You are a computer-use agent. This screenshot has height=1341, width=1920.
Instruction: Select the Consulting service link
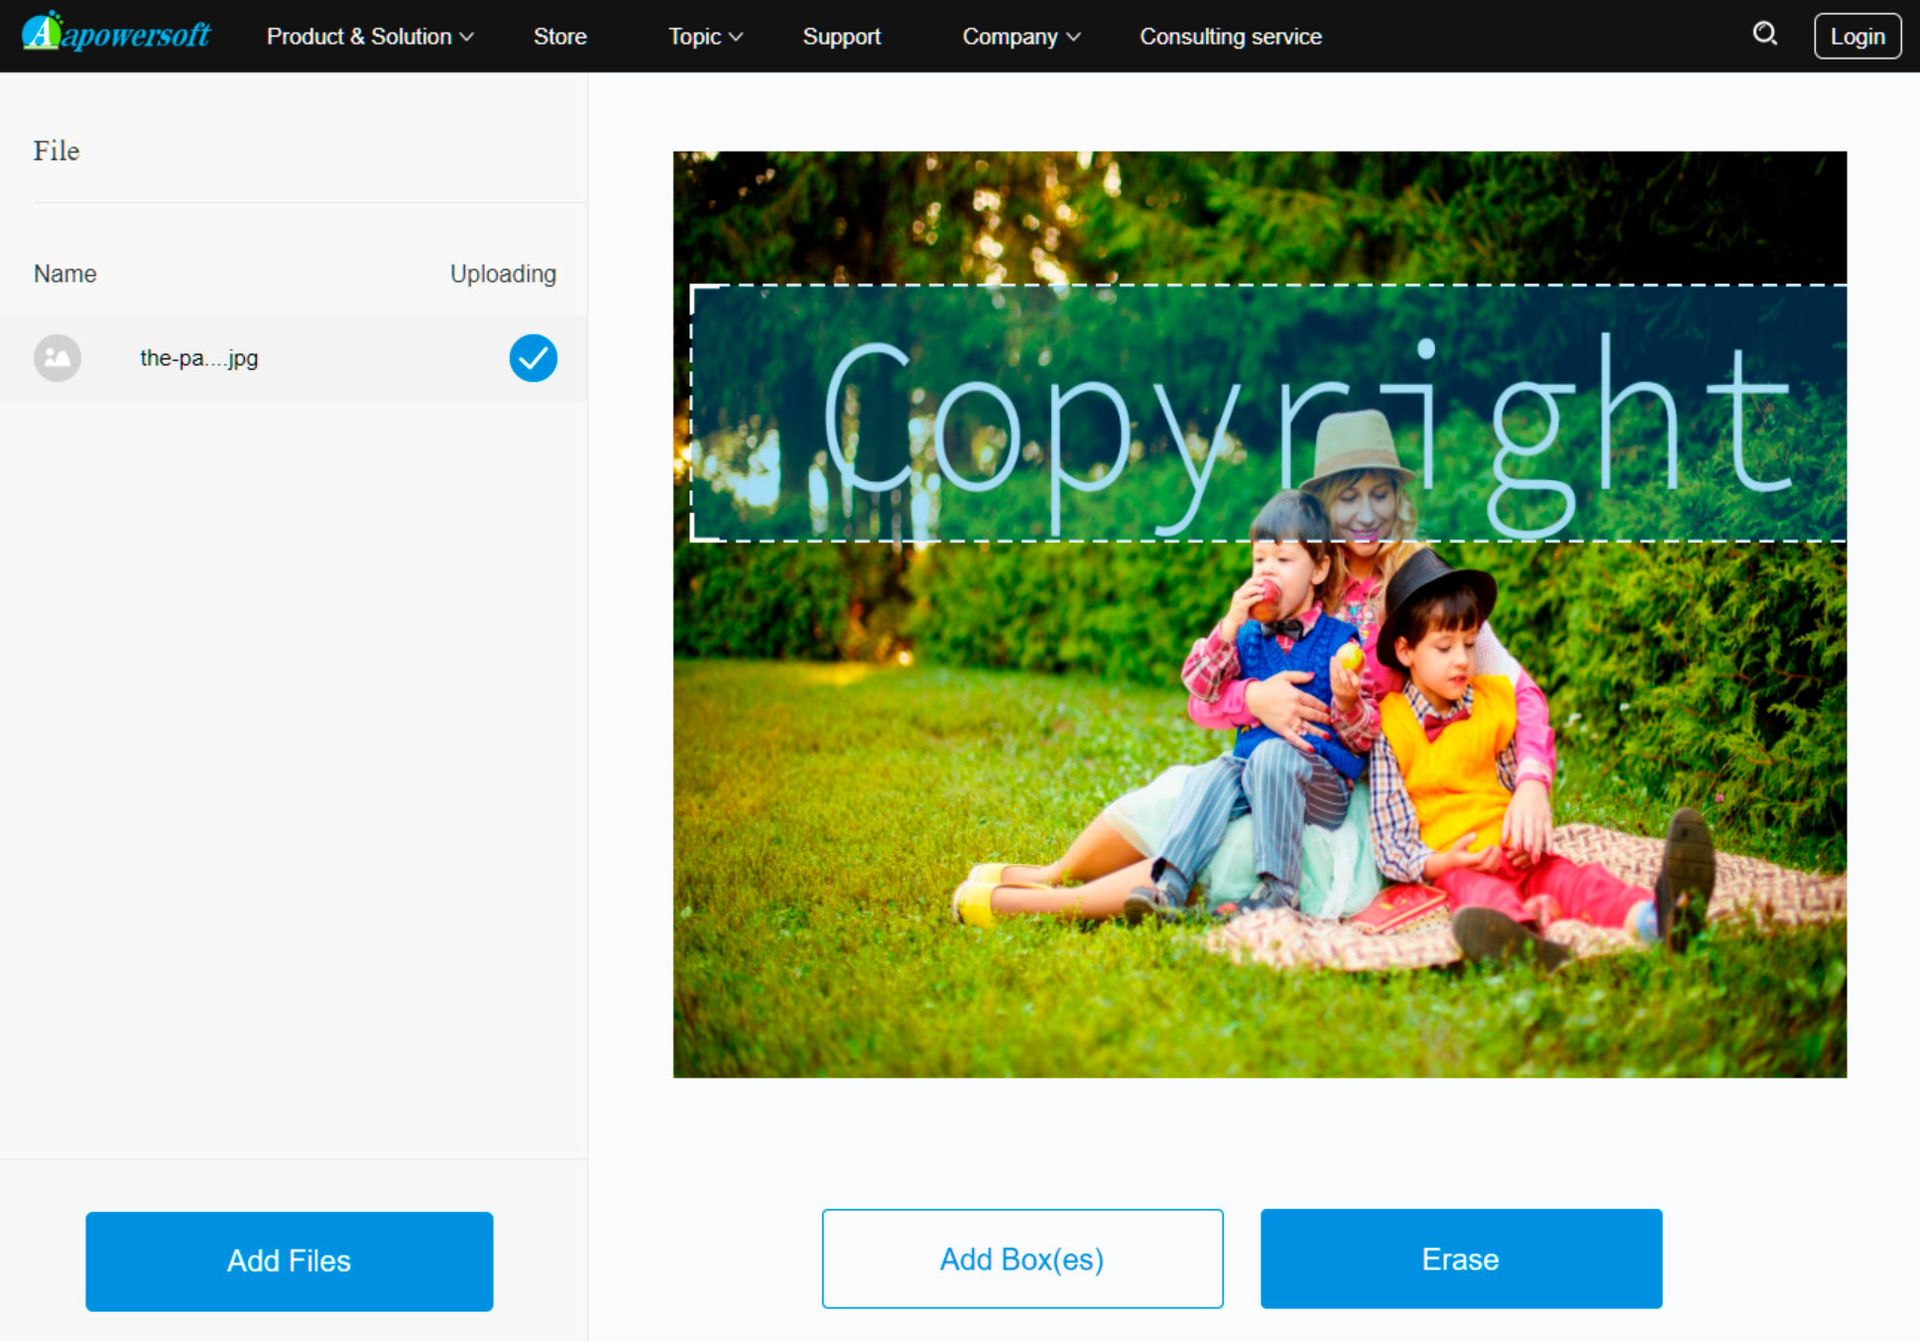click(1230, 36)
